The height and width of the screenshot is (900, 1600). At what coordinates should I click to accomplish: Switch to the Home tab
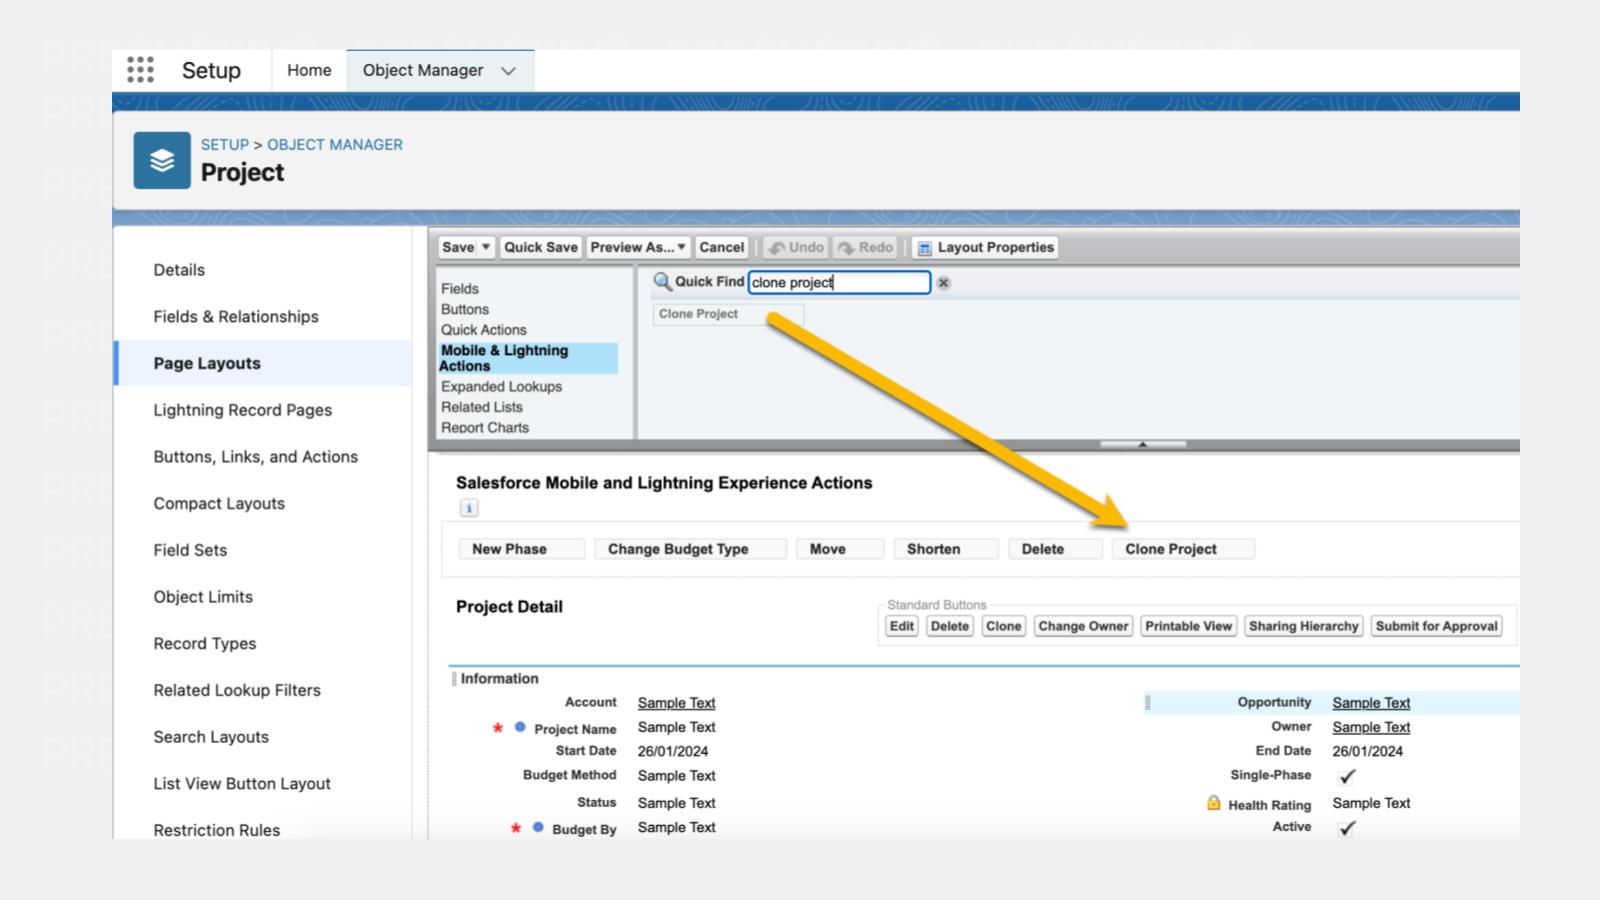309,70
